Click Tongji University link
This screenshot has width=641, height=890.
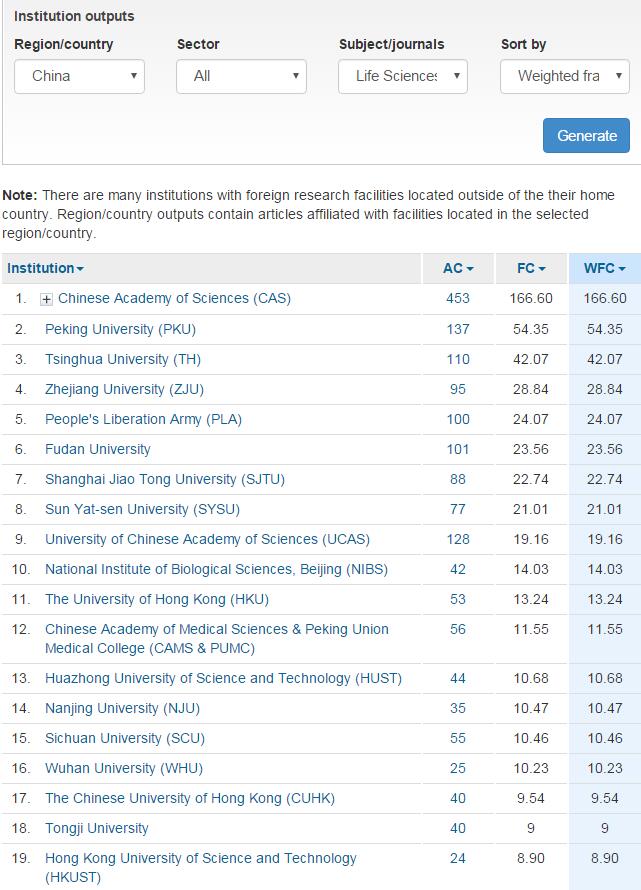pos(97,828)
